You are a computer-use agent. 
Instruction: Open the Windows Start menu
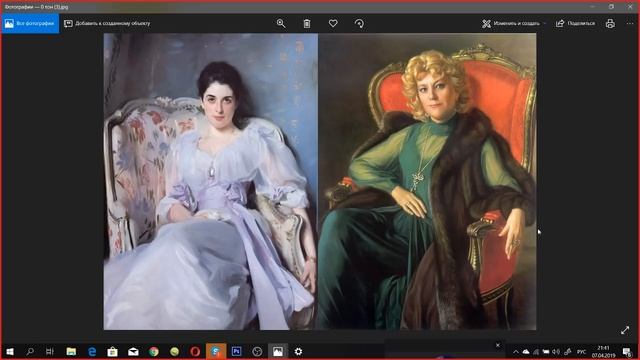[x=10, y=351]
